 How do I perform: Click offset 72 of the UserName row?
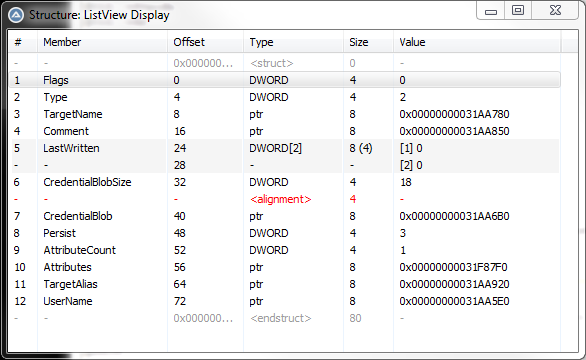(x=180, y=301)
